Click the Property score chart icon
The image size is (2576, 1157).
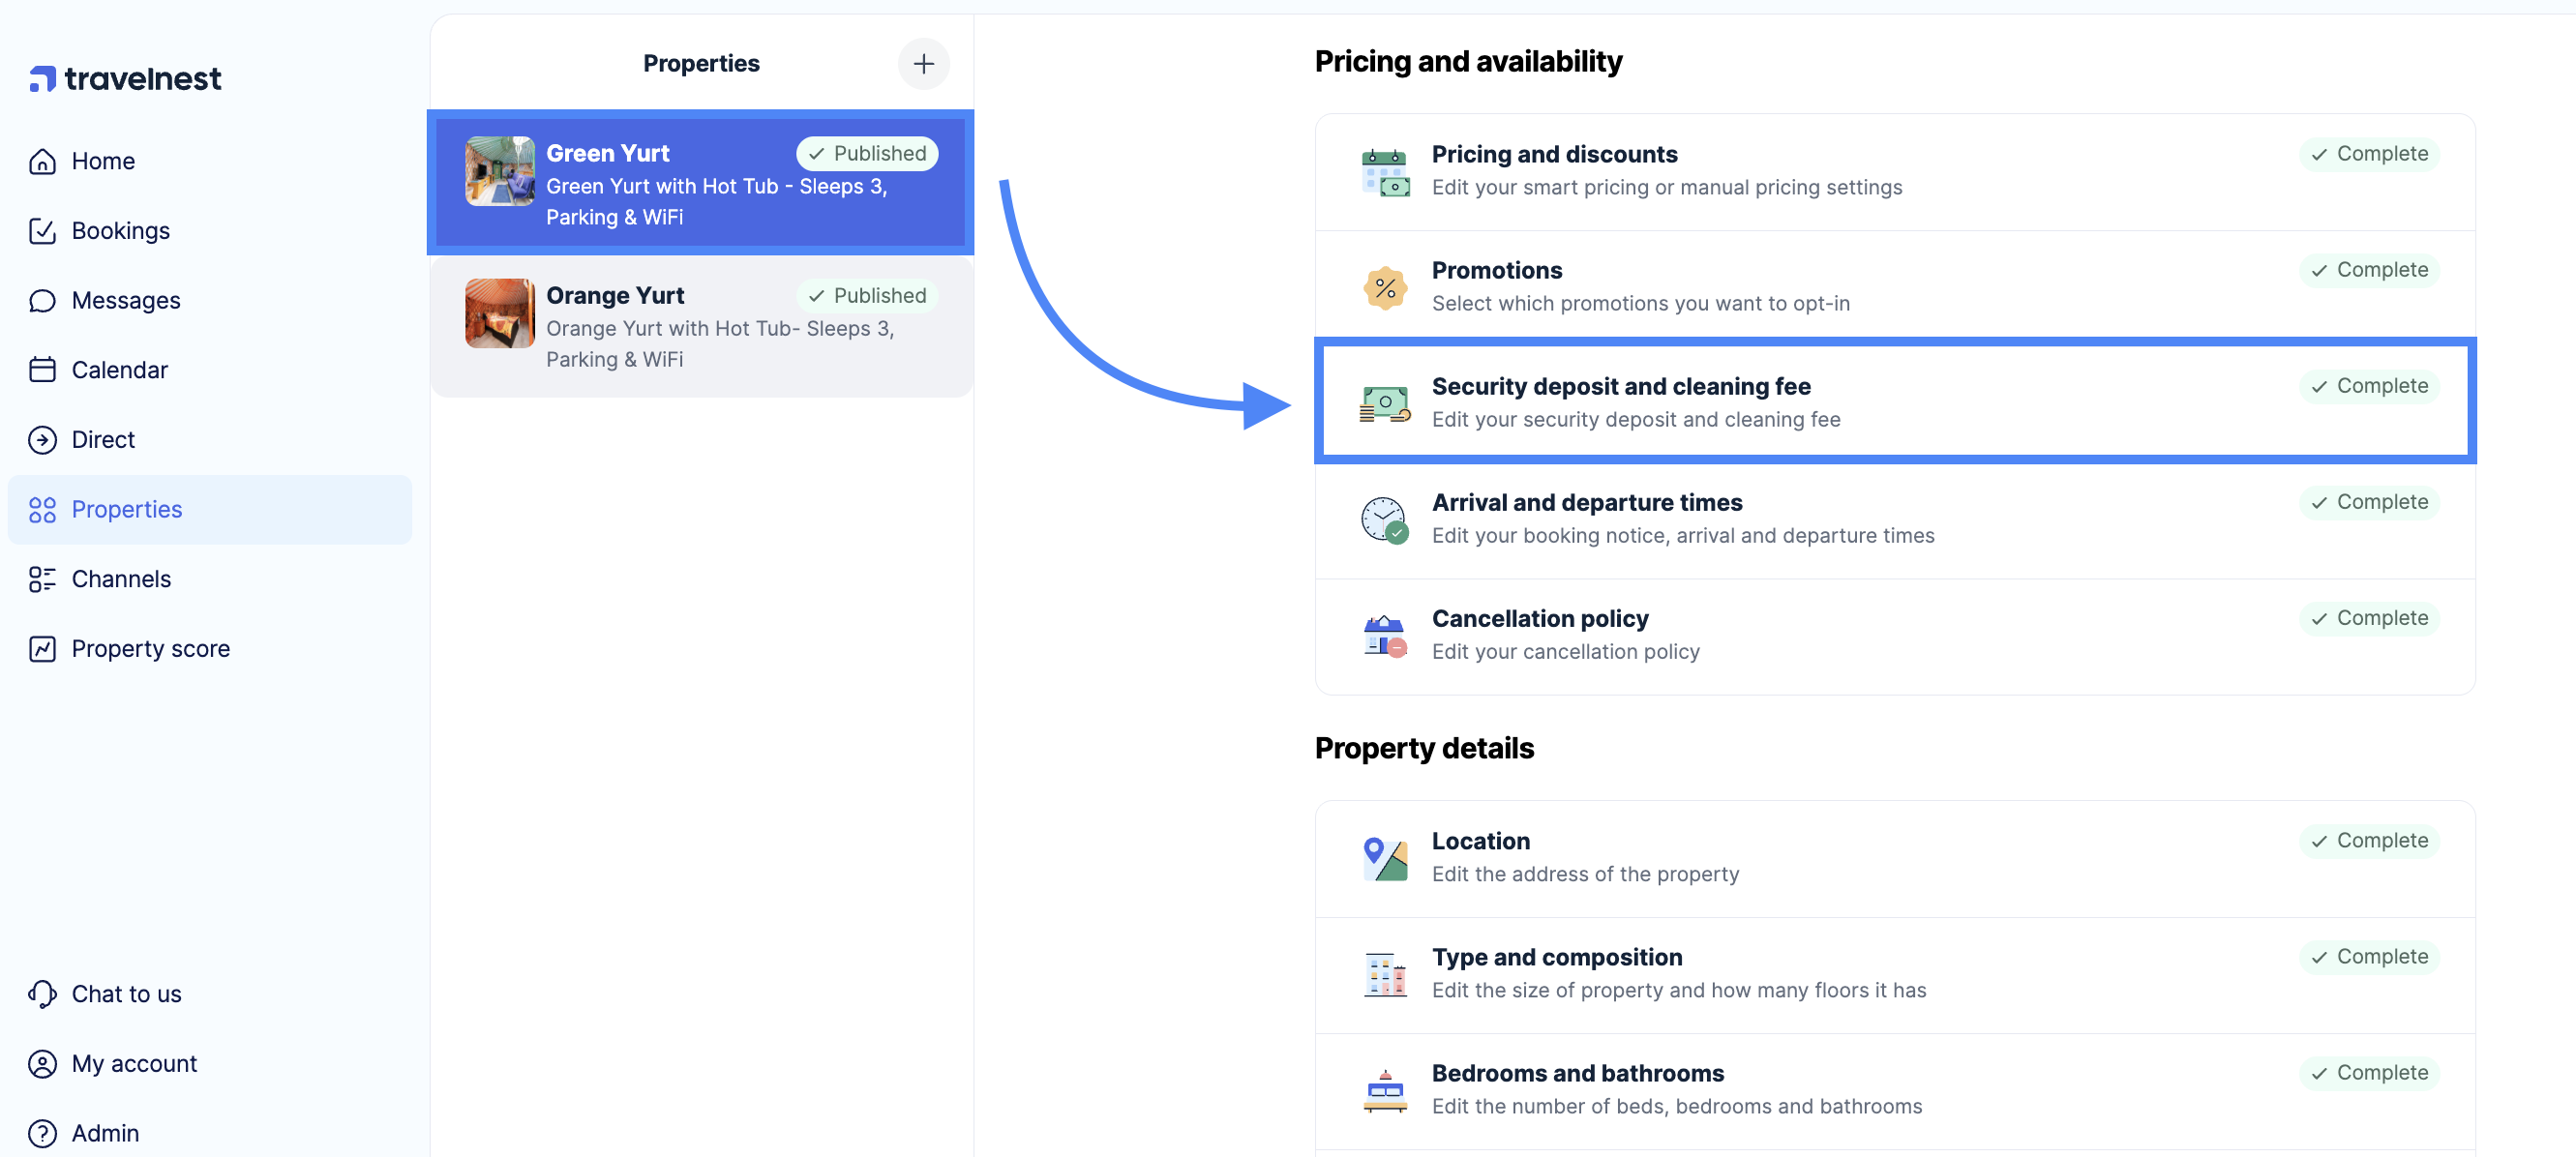tap(42, 649)
